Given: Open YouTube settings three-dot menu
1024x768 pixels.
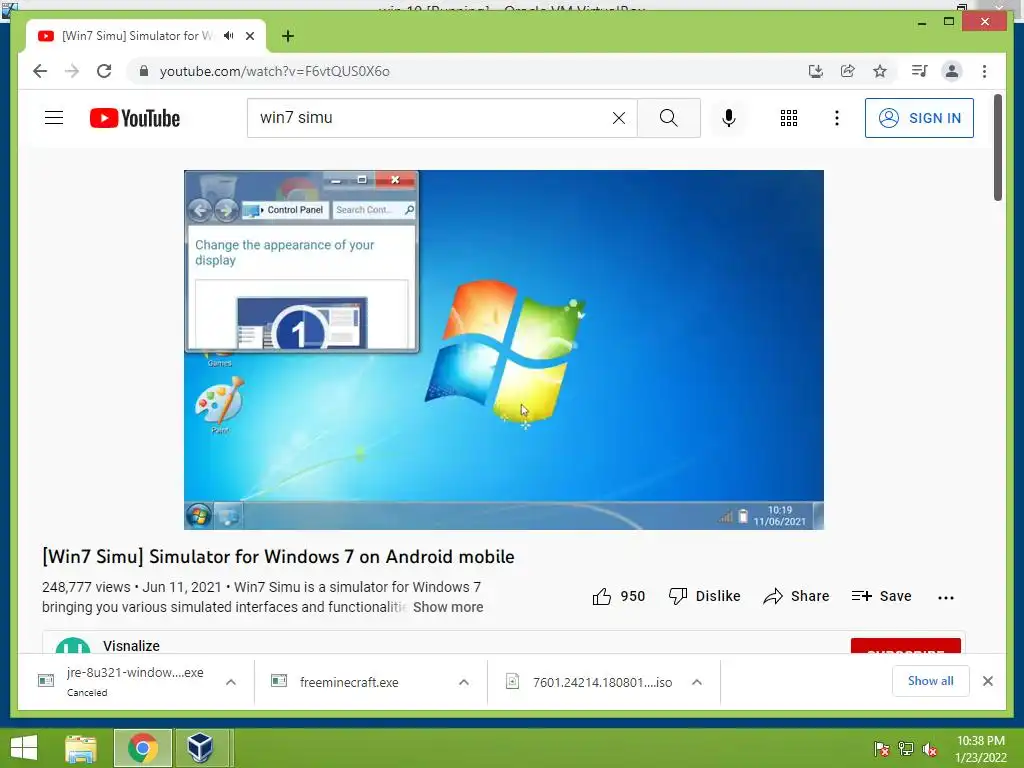Looking at the screenshot, I should point(837,118).
